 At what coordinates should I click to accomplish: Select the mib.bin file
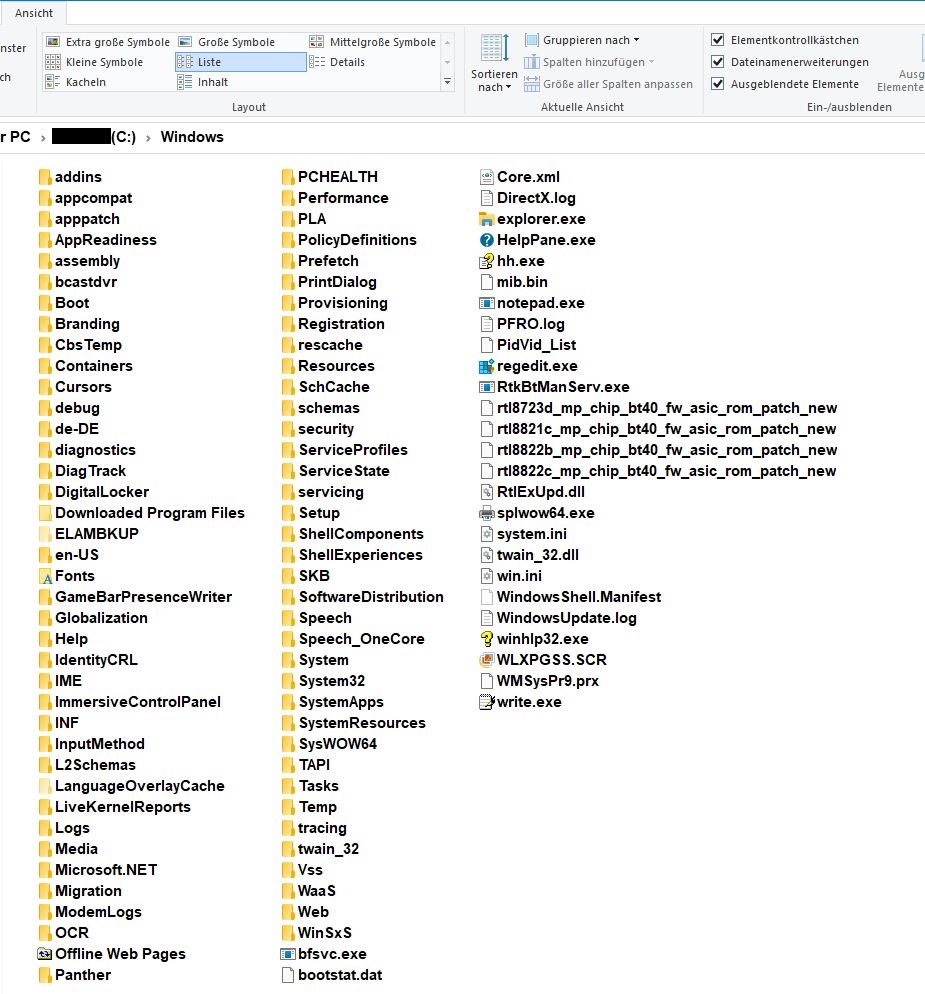(x=514, y=282)
